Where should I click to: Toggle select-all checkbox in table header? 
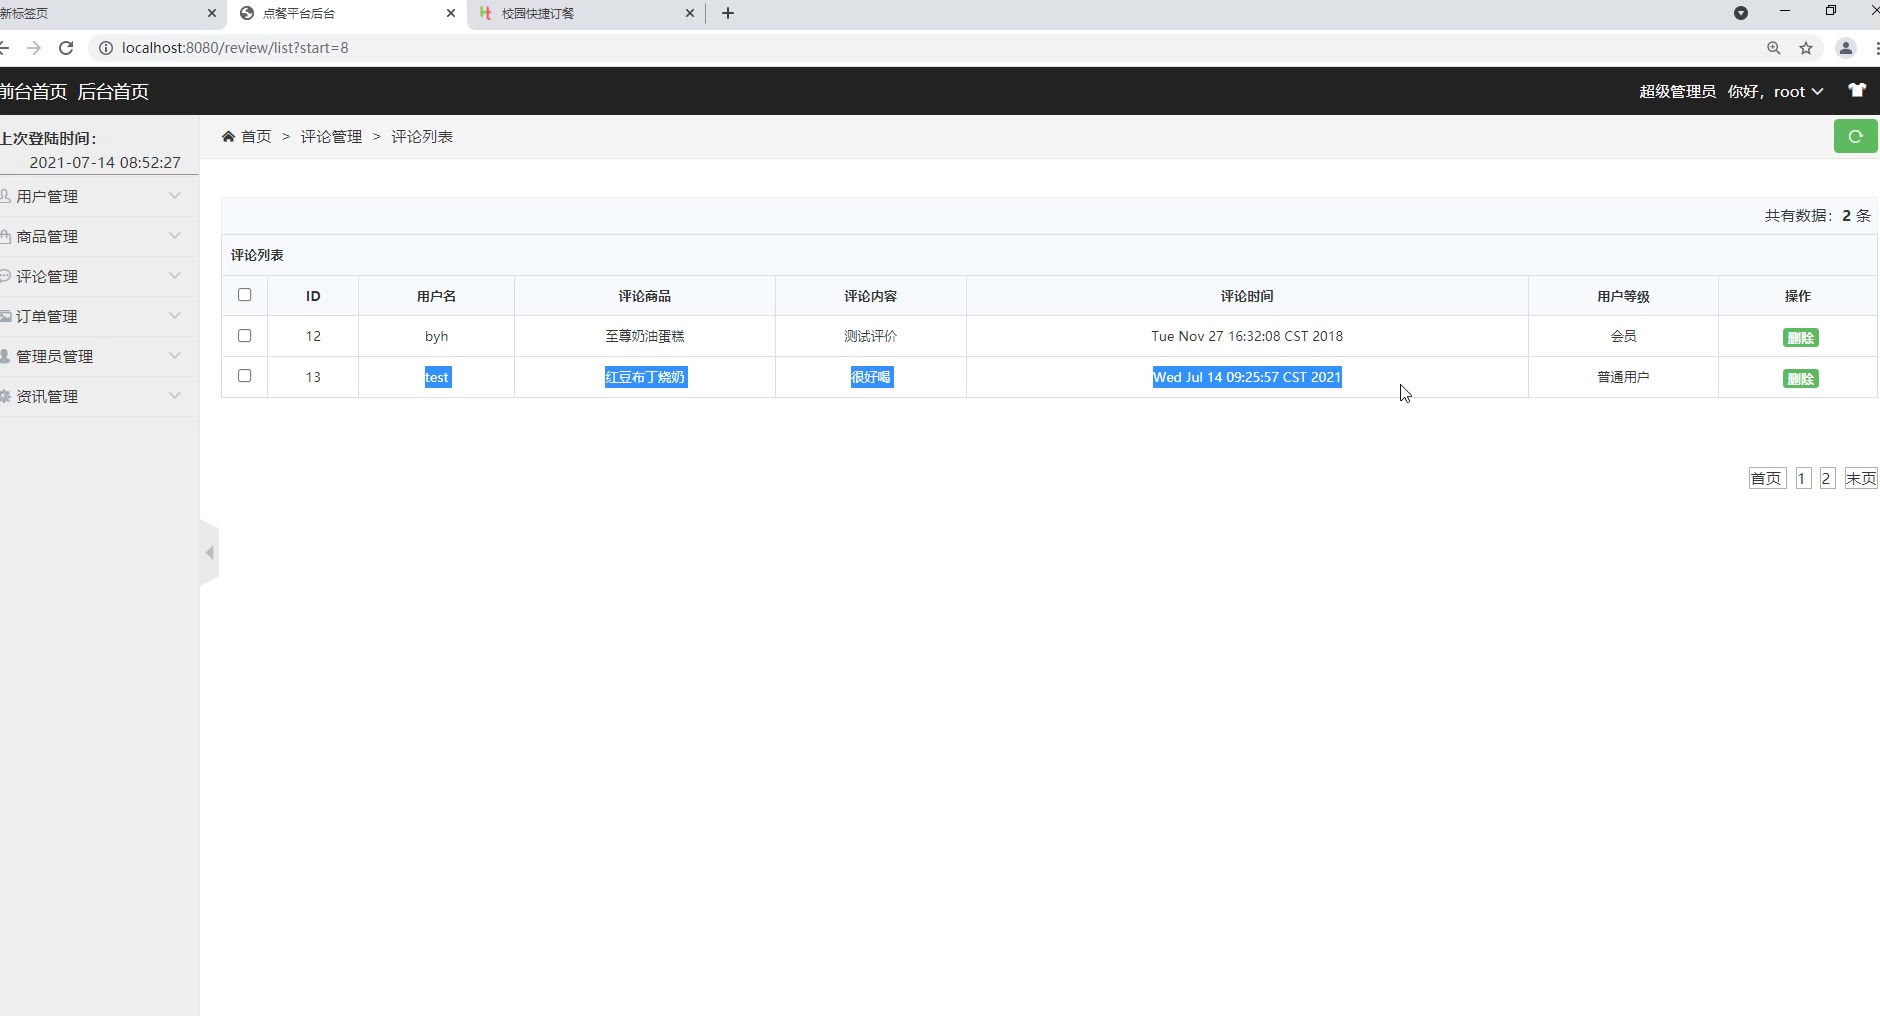244,294
